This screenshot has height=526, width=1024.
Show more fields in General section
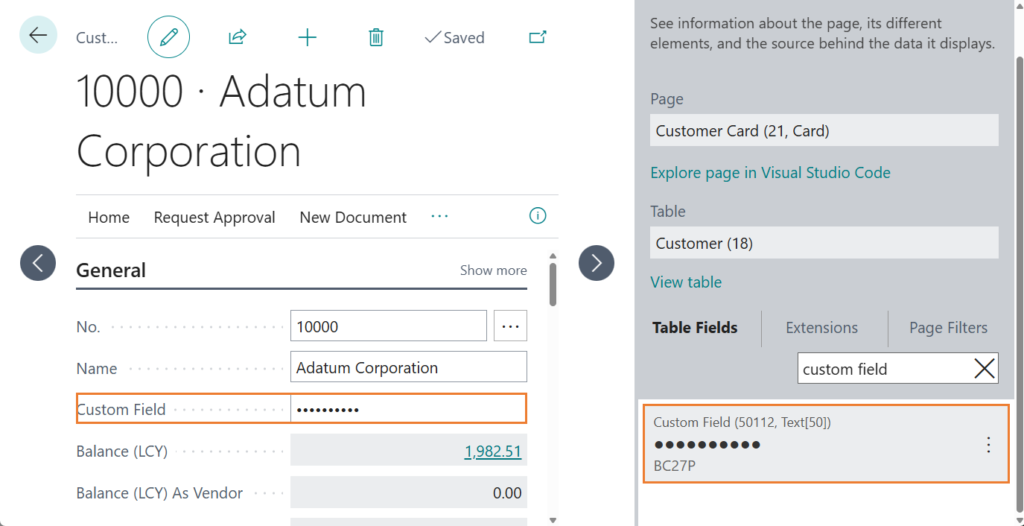(493, 270)
